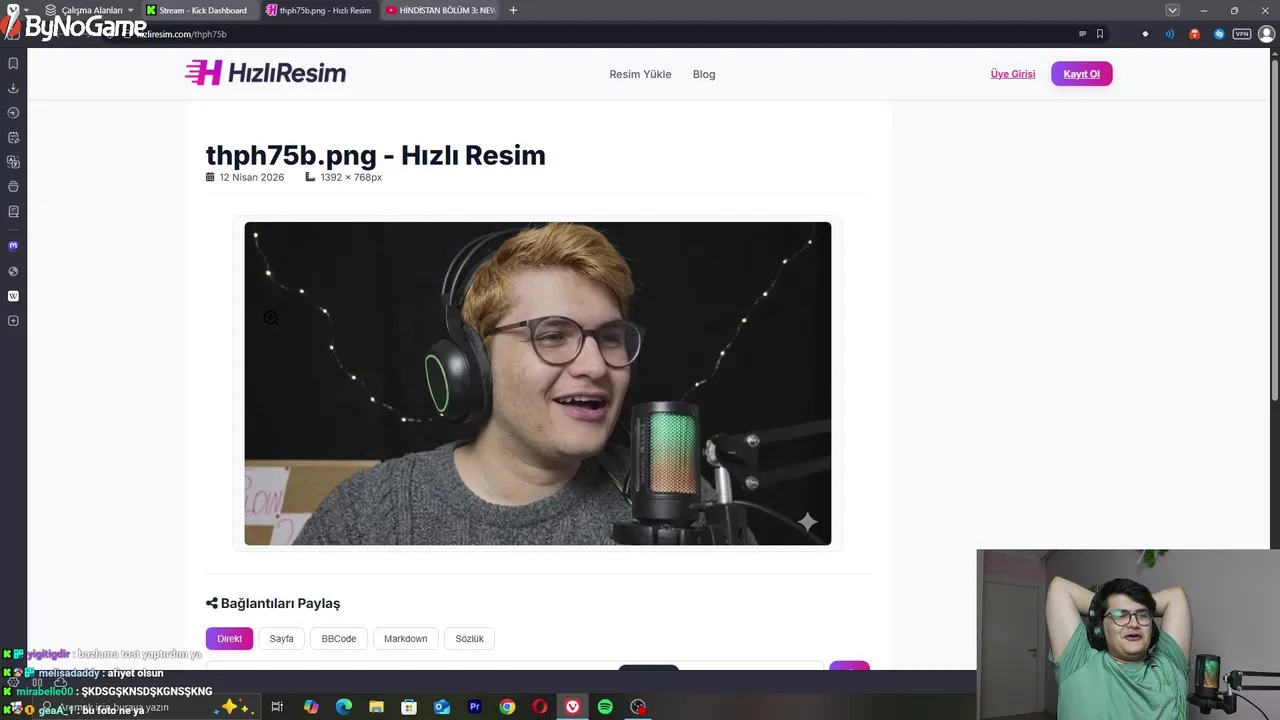Open the user profile avatar
Screen dimensions: 1280x720
pyautogui.click(x=1266, y=34)
